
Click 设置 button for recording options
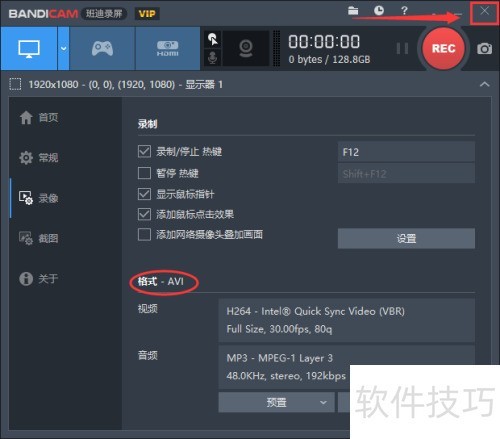pos(406,238)
